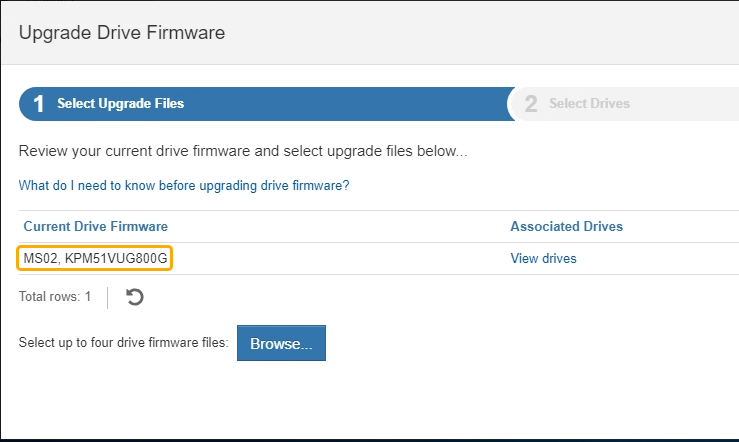Viewport: 739px width, 442px height.
Task: Click the Current Drive Firmware column header
Action: (96, 227)
